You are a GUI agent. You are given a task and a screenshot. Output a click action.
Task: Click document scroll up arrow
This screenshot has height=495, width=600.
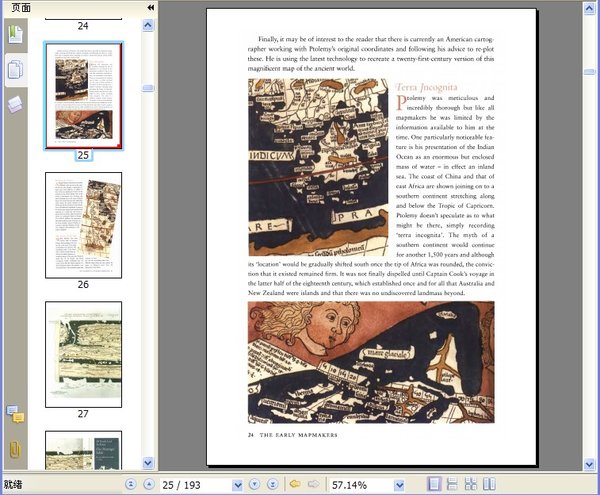[x=589, y=8]
